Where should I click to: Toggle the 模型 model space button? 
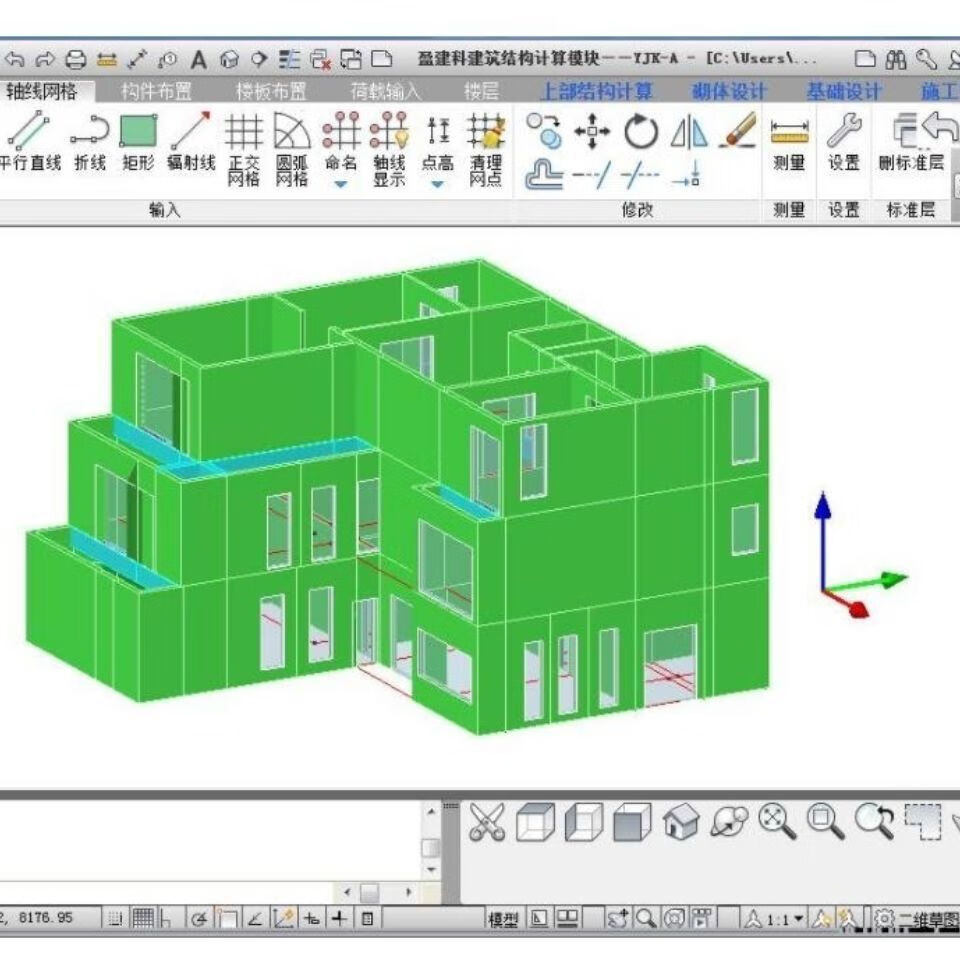(x=502, y=918)
